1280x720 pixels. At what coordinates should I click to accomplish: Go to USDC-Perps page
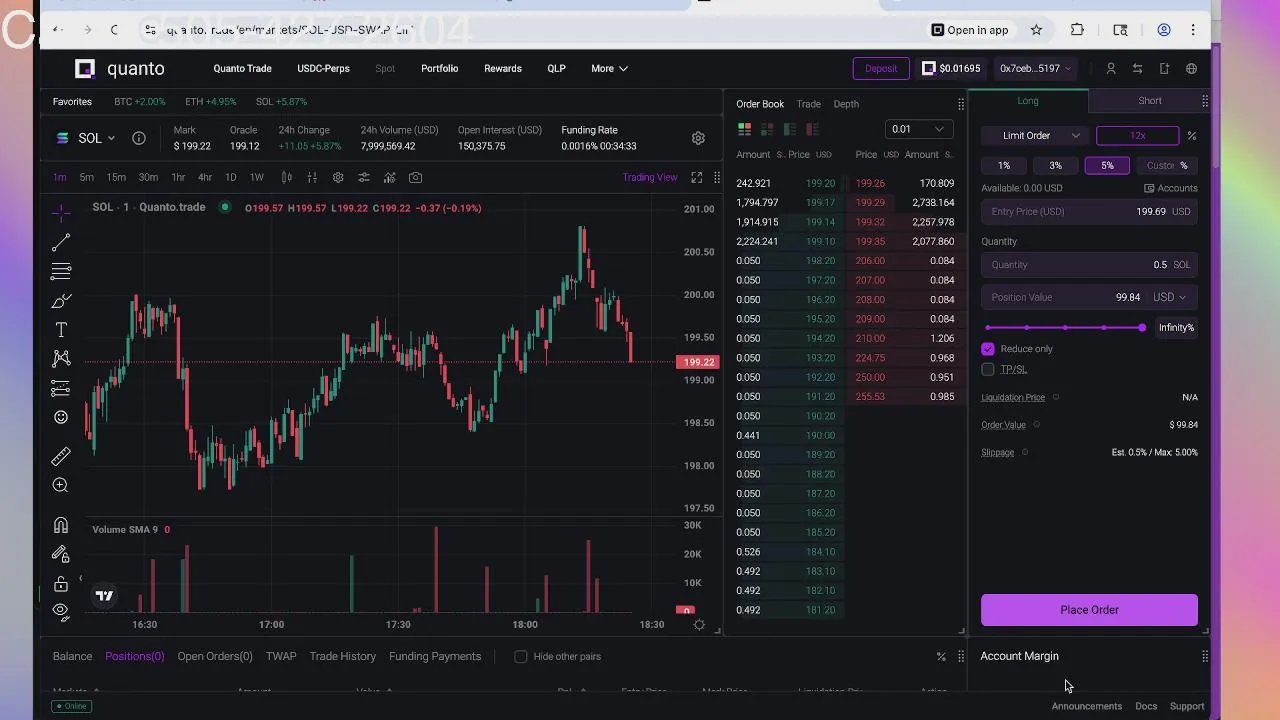coord(323,68)
